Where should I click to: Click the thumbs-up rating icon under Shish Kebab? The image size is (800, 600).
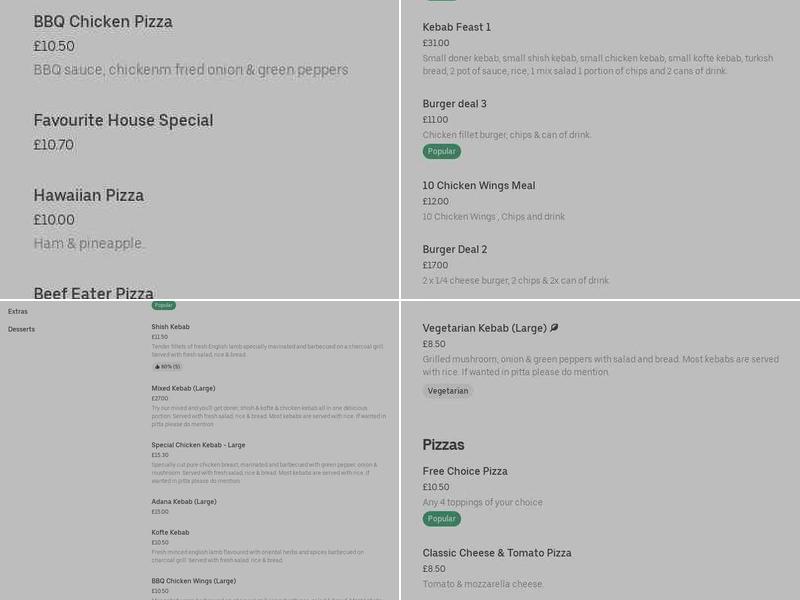pyautogui.click(x=157, y=367)
